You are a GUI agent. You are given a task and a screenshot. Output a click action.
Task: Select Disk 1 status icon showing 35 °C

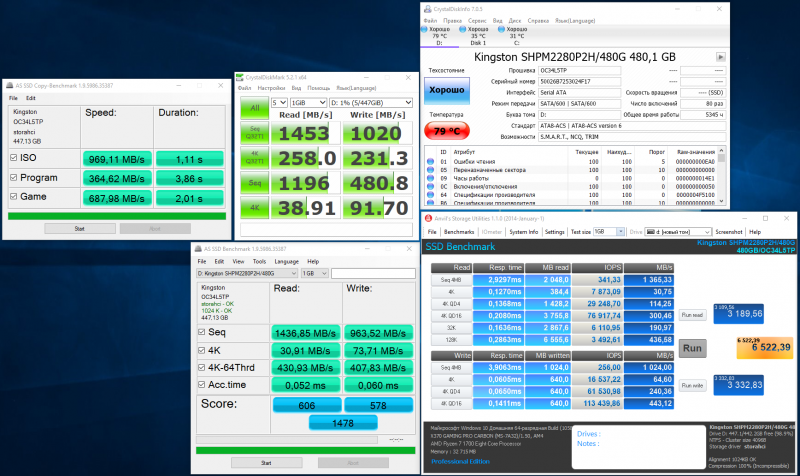click(462, 30)
